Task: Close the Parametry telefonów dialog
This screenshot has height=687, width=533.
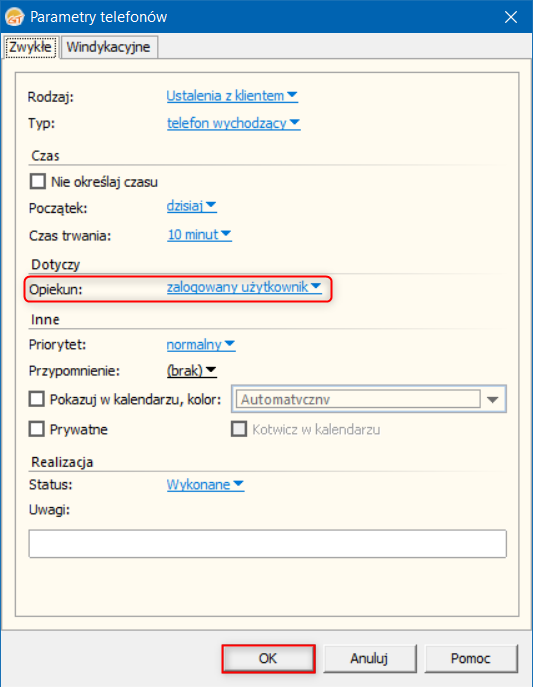Action: click(x=511, y=17)
